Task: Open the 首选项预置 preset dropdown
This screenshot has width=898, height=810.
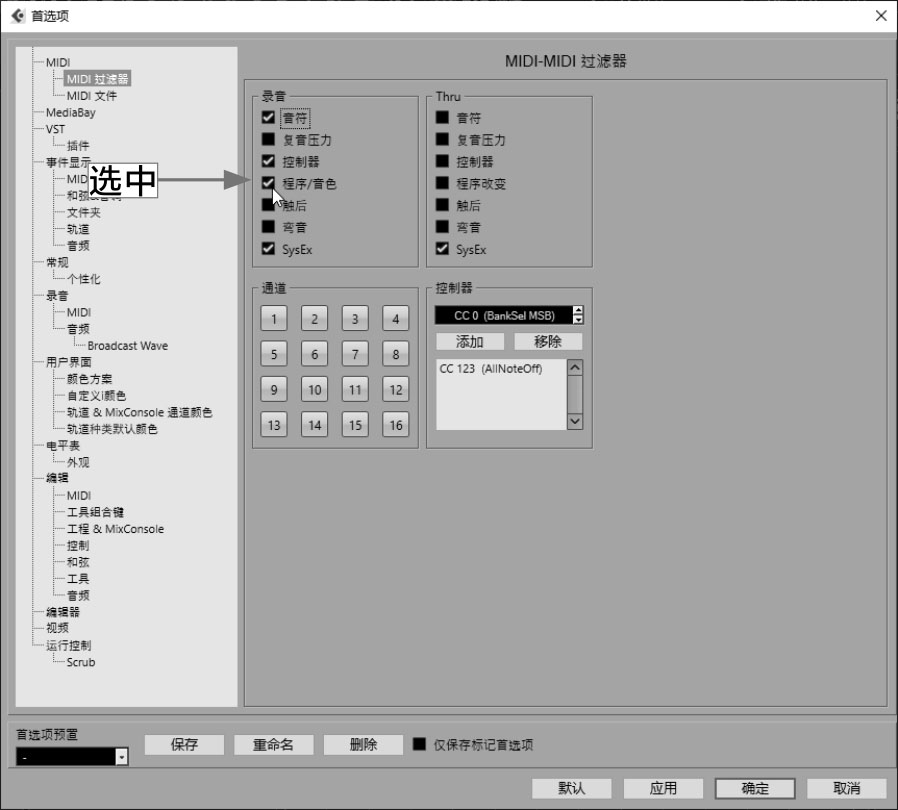Action: pyautogui.click(x=122, y=758)
